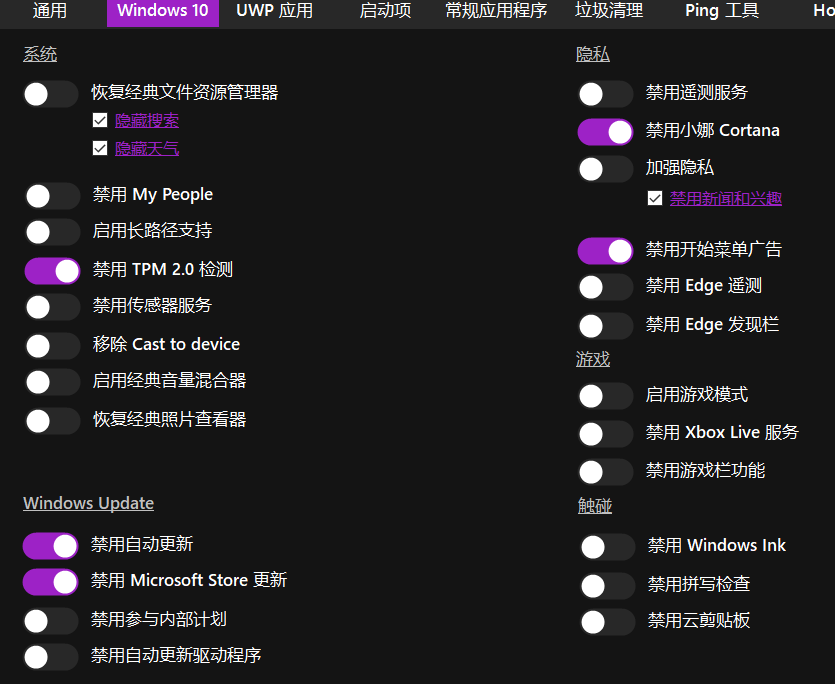The width and height of the screenshot is (835, 684).
Task: Open the 隐藏天气 link
Action: 146,147
